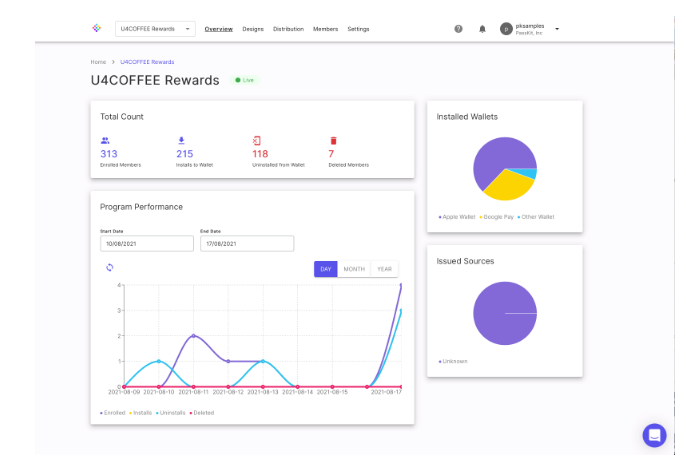
Task: Click the U4COFFEE Rewards breadcrumb link
Action: pos(147,62)
